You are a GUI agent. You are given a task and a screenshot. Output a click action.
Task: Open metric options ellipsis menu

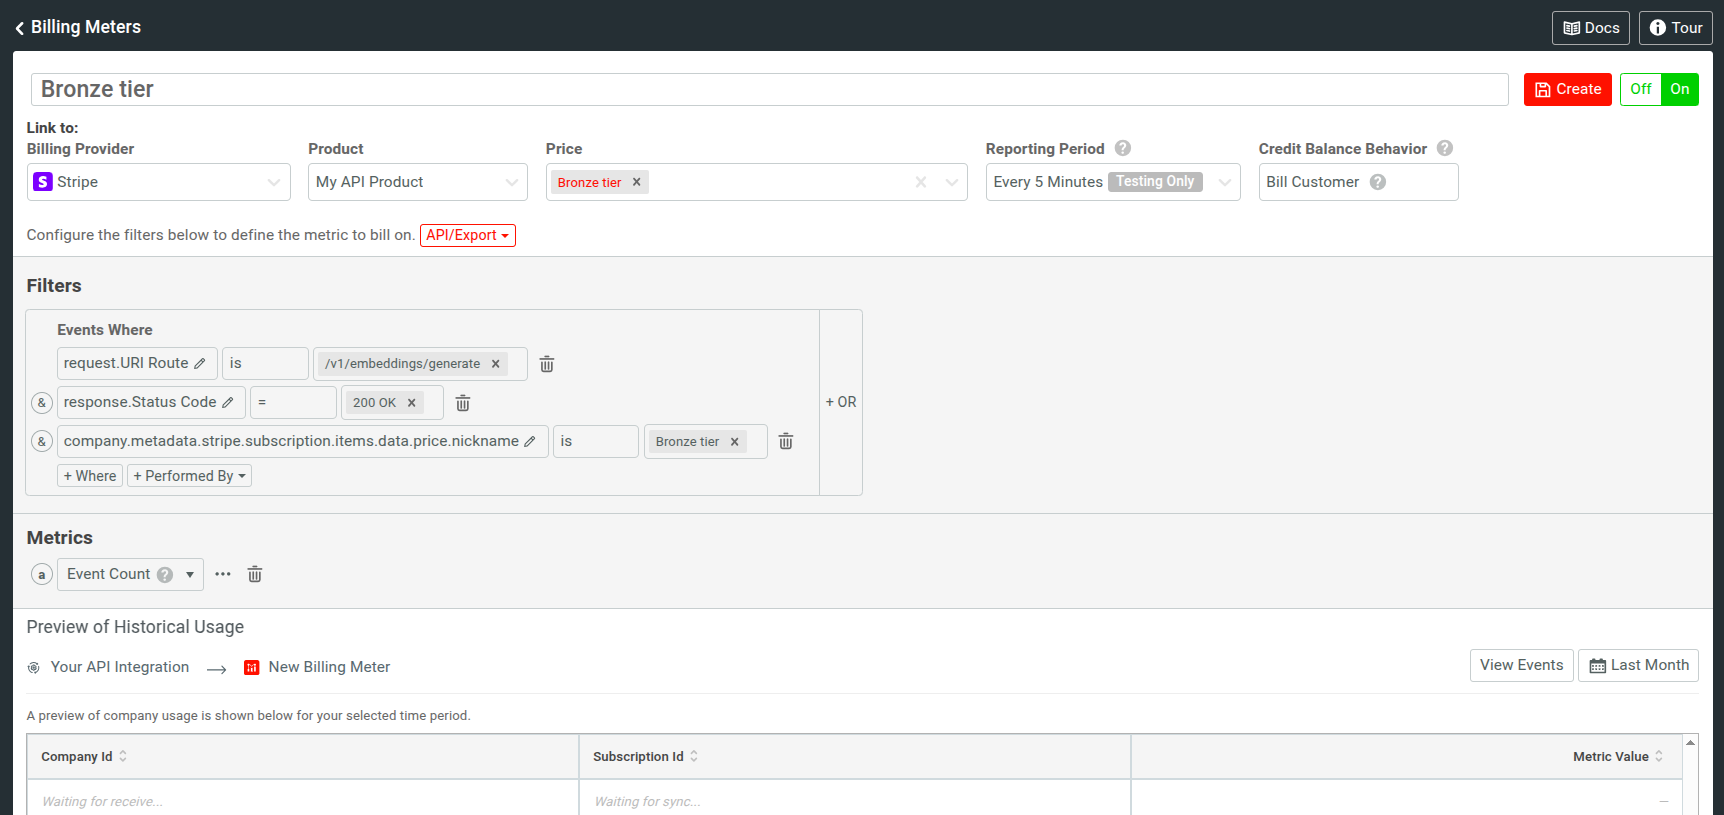pyautogui.click(x=223, y=574)
